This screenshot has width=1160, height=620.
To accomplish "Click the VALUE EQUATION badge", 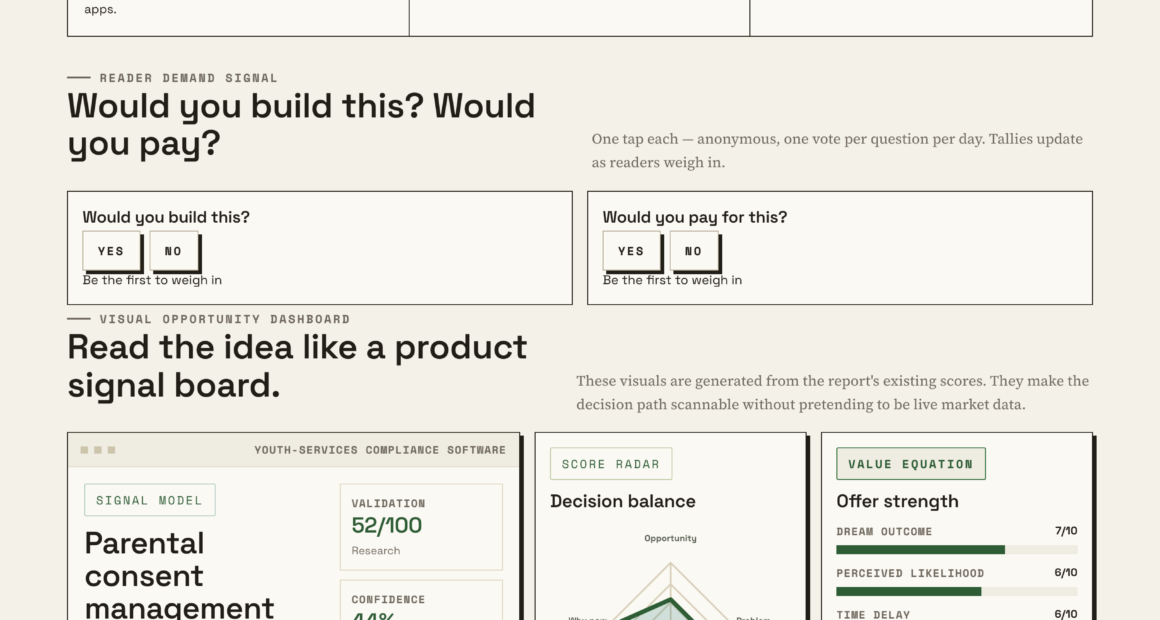I will (911, 464).
